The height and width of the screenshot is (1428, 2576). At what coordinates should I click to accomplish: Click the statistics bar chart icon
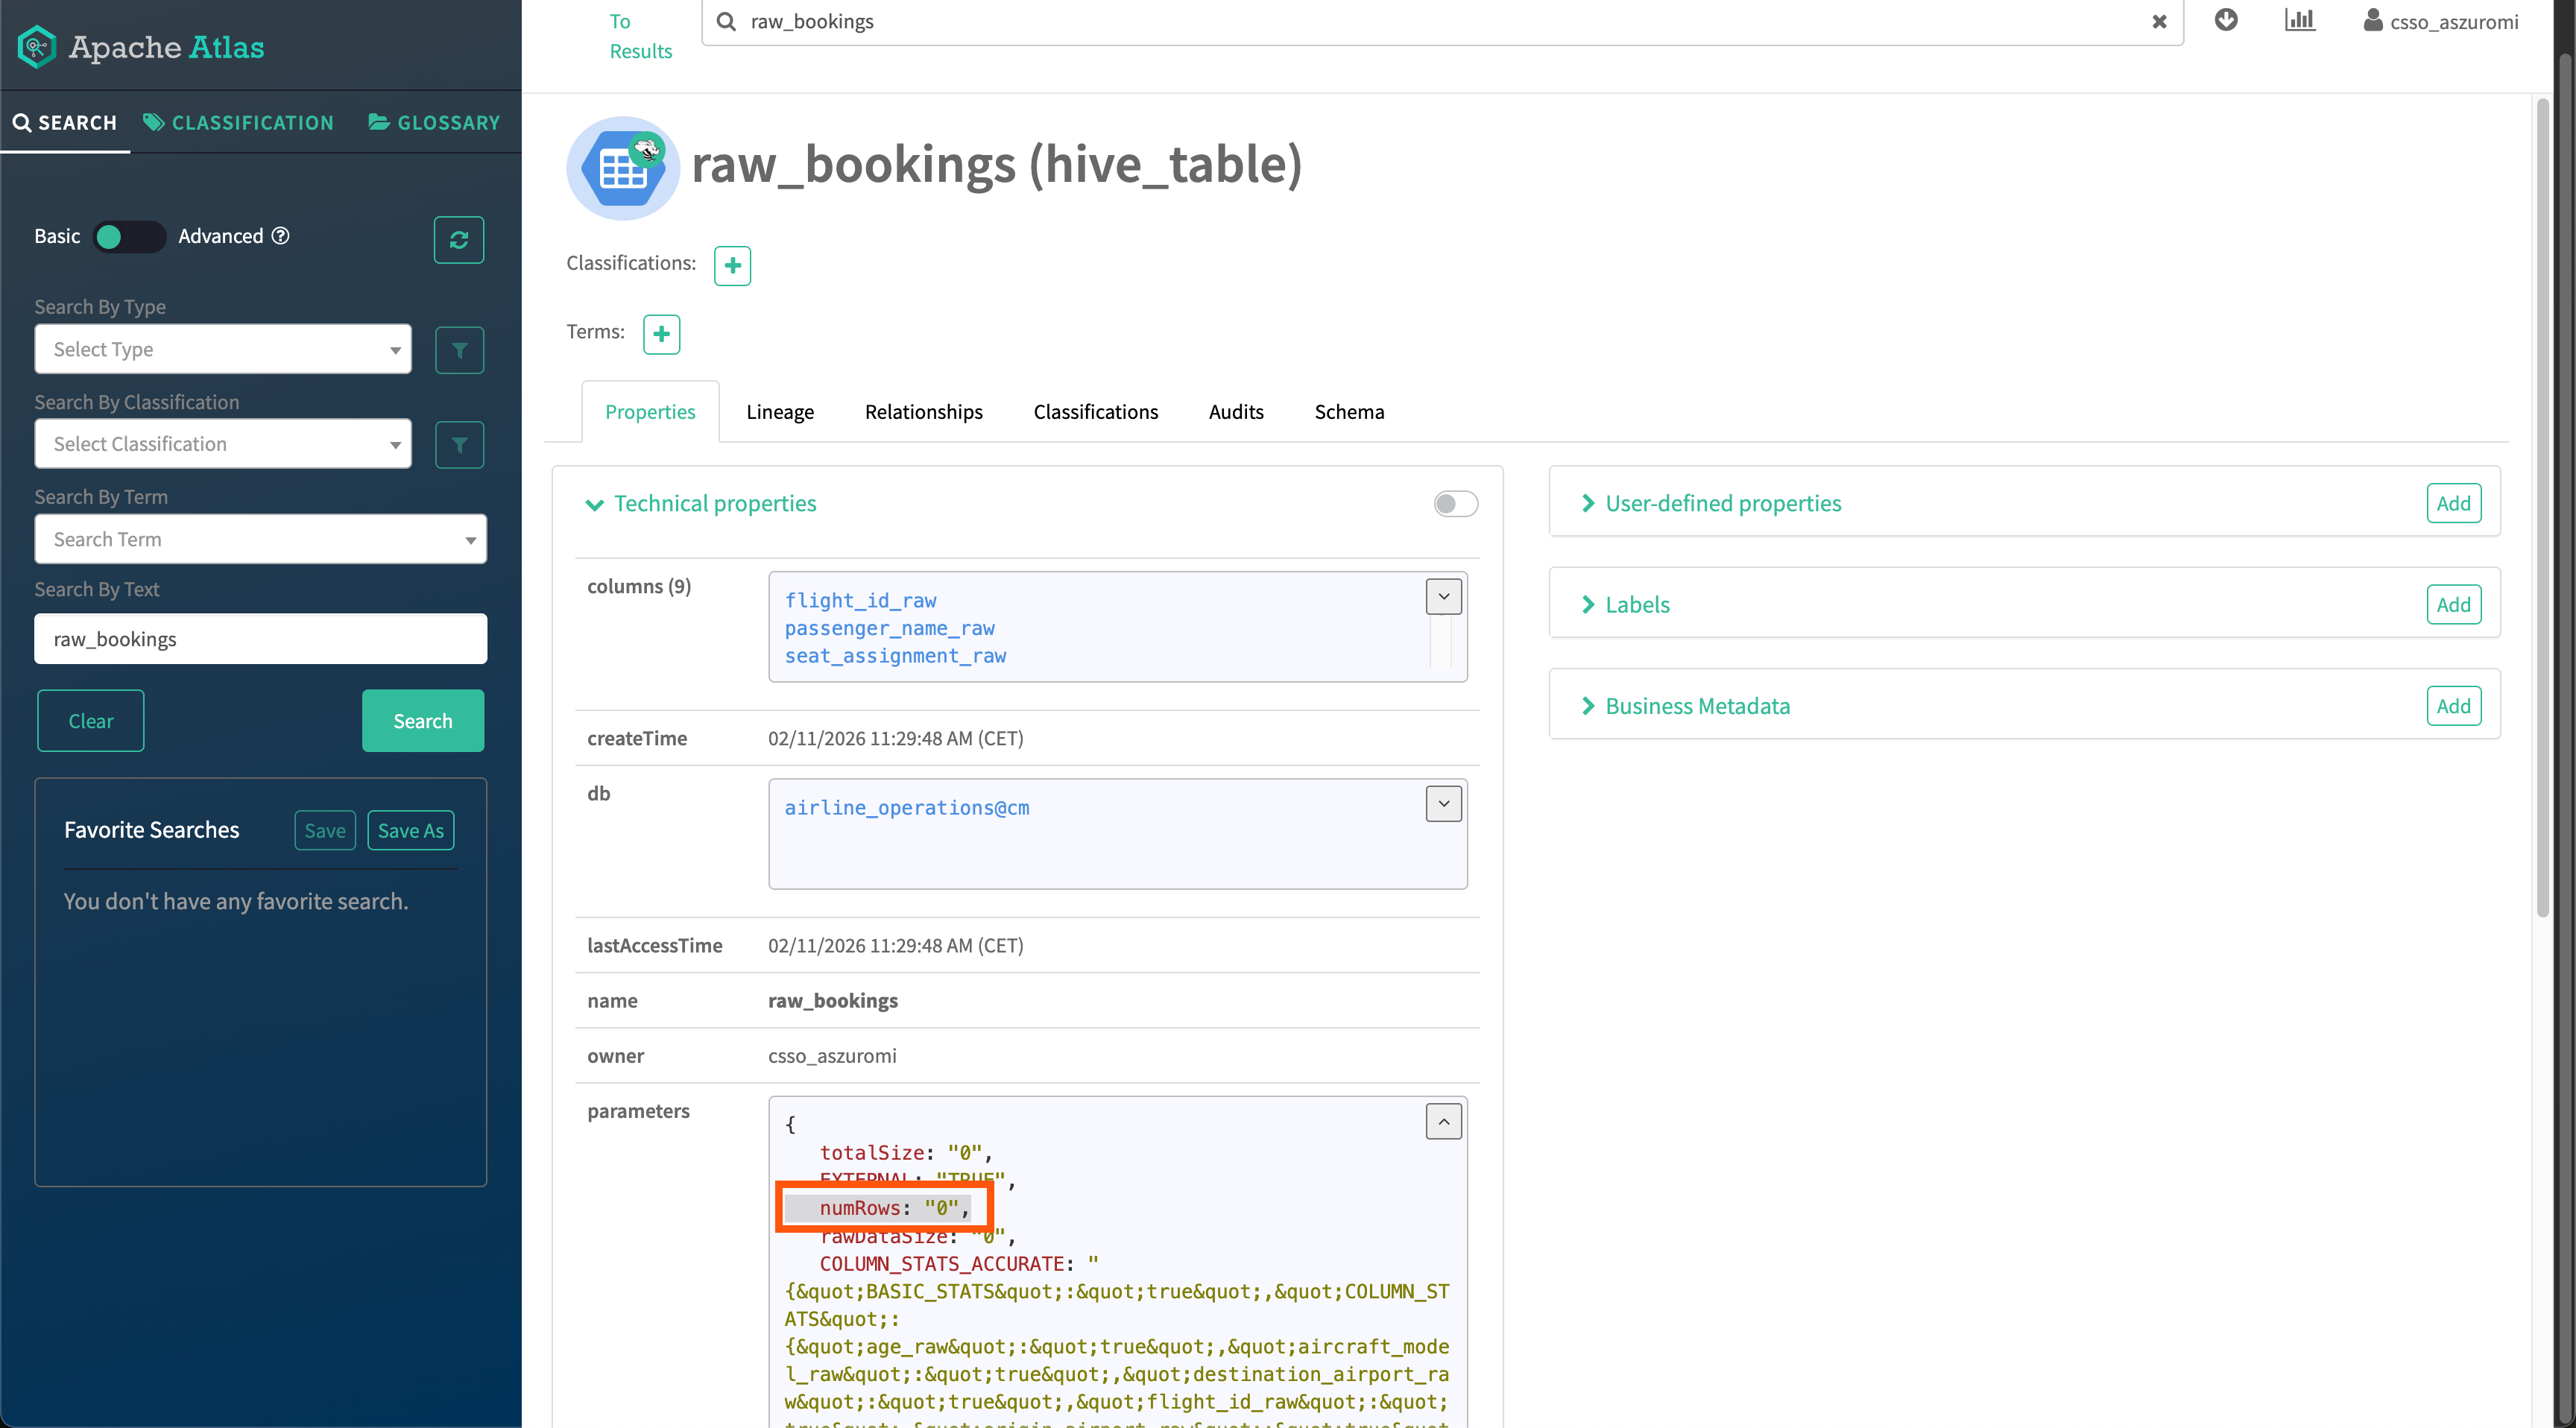[2299, 20]
